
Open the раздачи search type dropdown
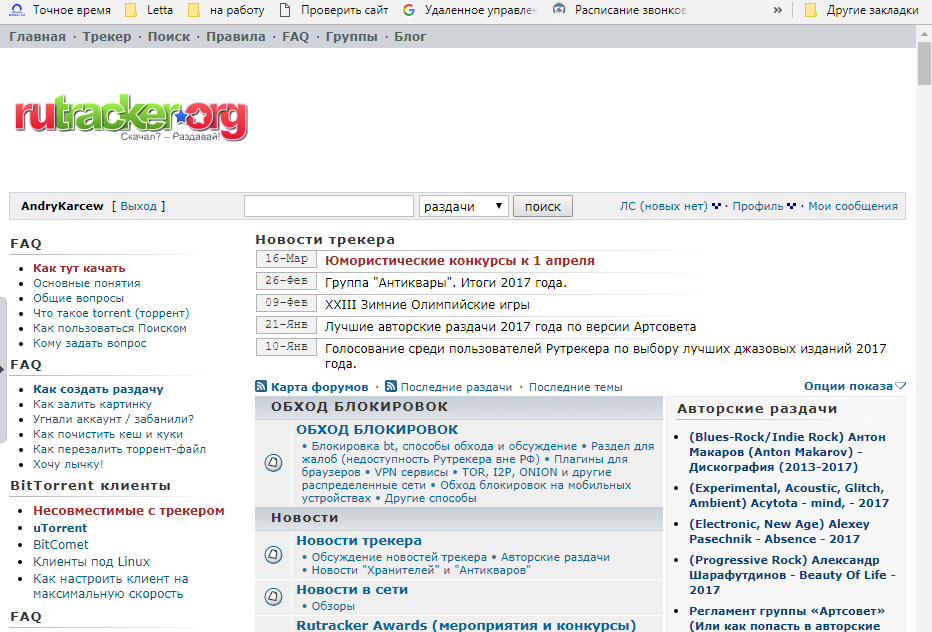(x=464, y=206)
